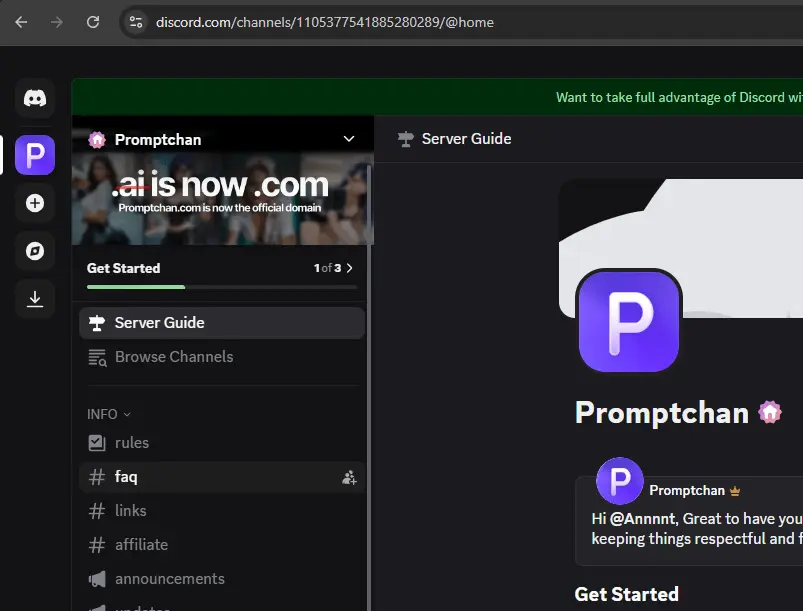The image size is (803, 611).
Task: Click the Server Guide title in header
Action: (466, 139)
